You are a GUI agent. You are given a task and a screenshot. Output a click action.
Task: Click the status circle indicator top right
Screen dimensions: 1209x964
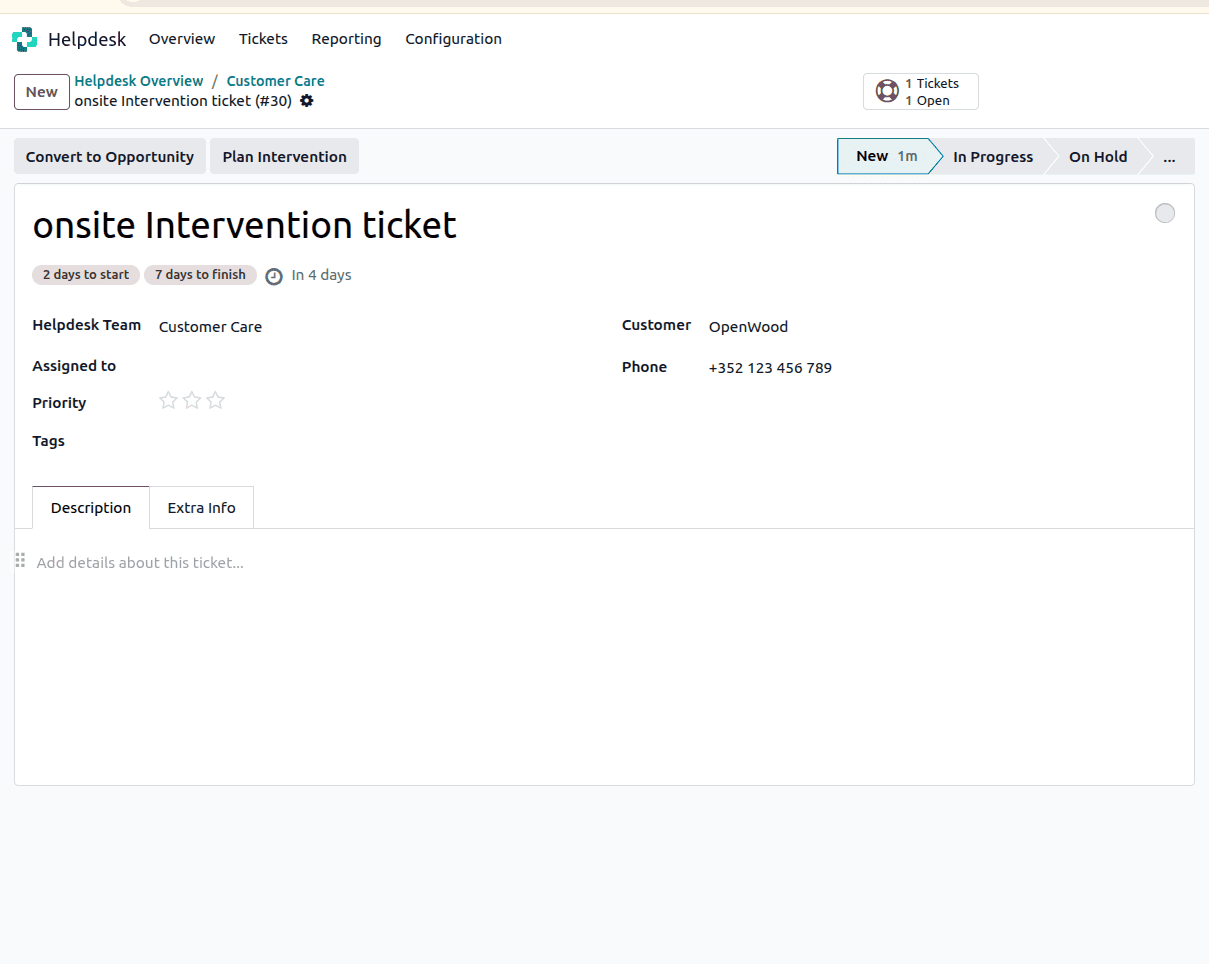pos(1164,213)
